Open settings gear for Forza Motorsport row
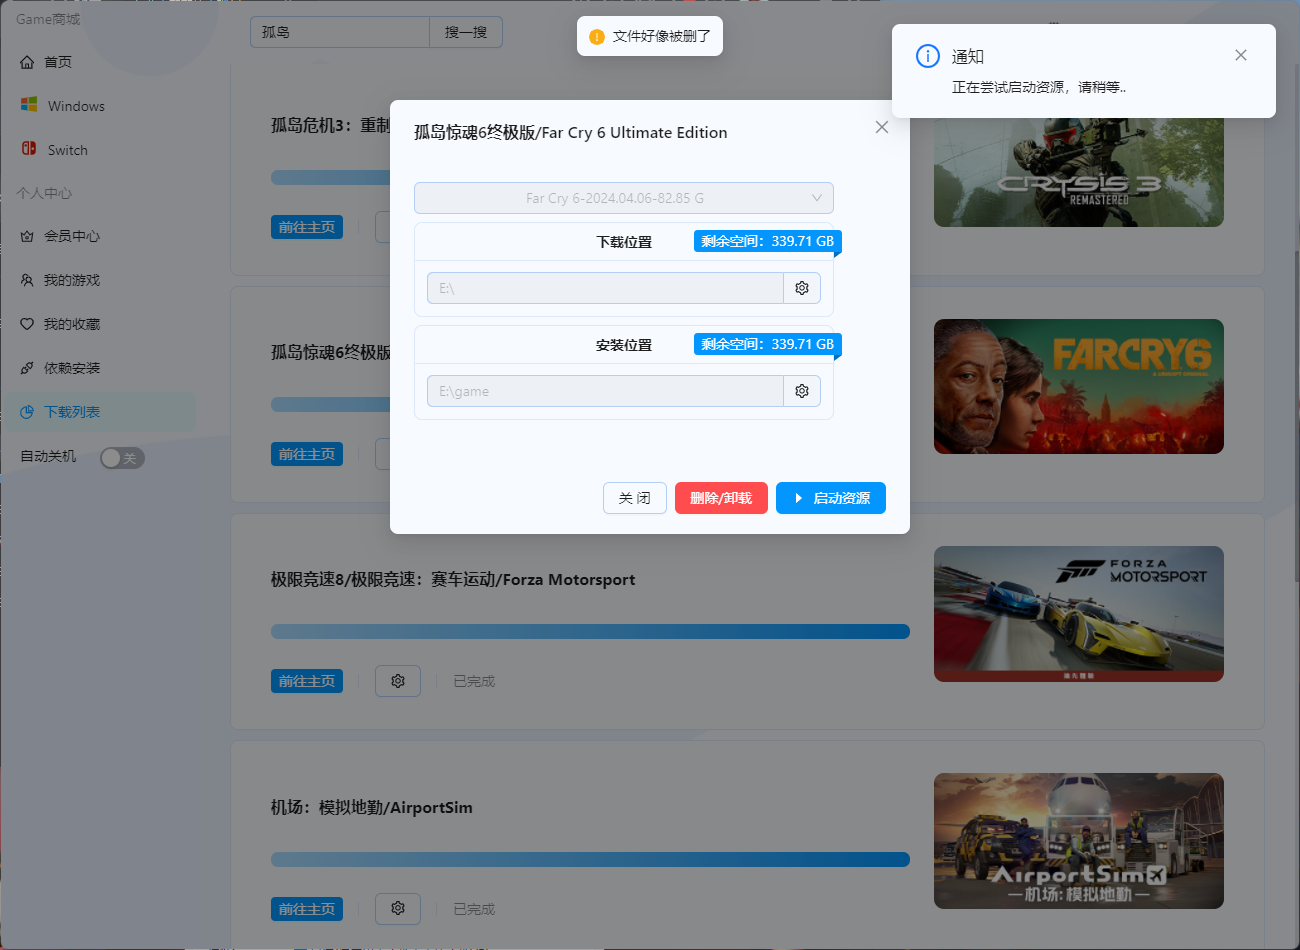The image size is (1300, 950). tap(398, 681)
